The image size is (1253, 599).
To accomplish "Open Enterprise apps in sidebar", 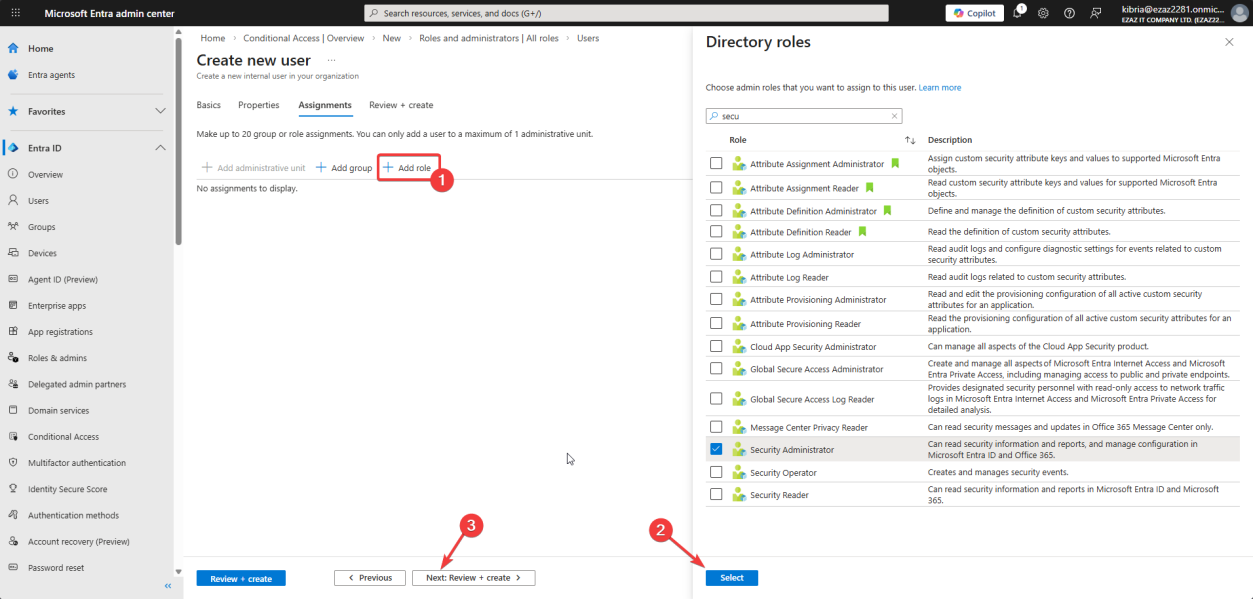I will pyautogui.click(x=57, y=305).
